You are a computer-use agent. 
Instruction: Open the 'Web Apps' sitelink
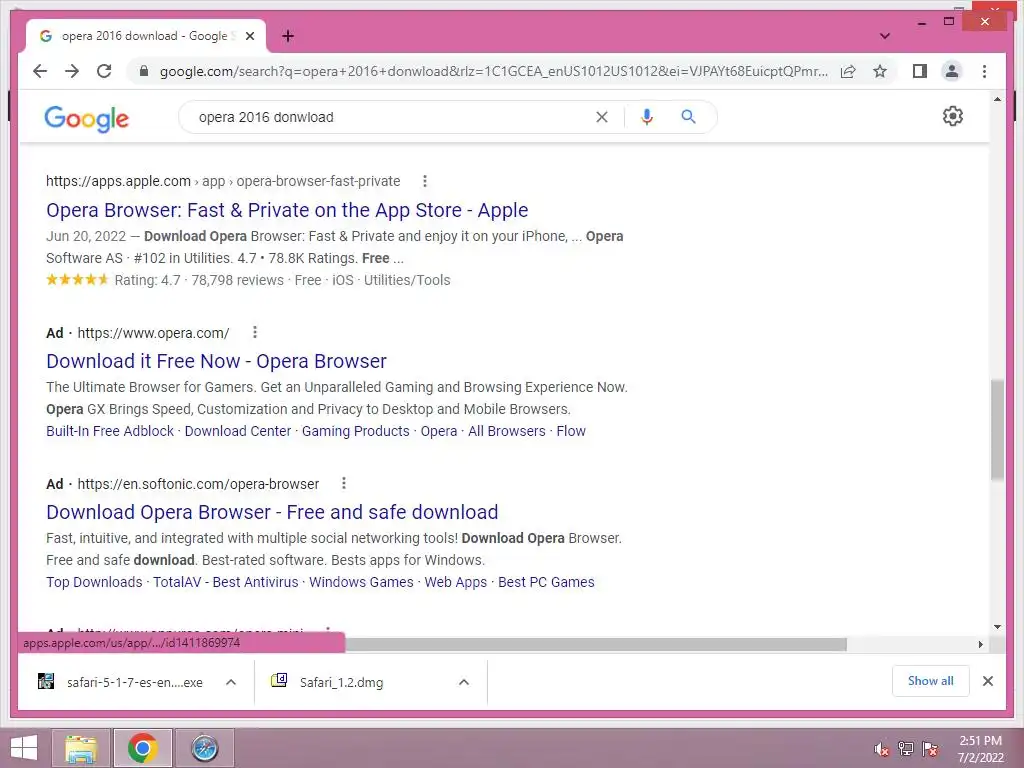[x=455, y=582]
